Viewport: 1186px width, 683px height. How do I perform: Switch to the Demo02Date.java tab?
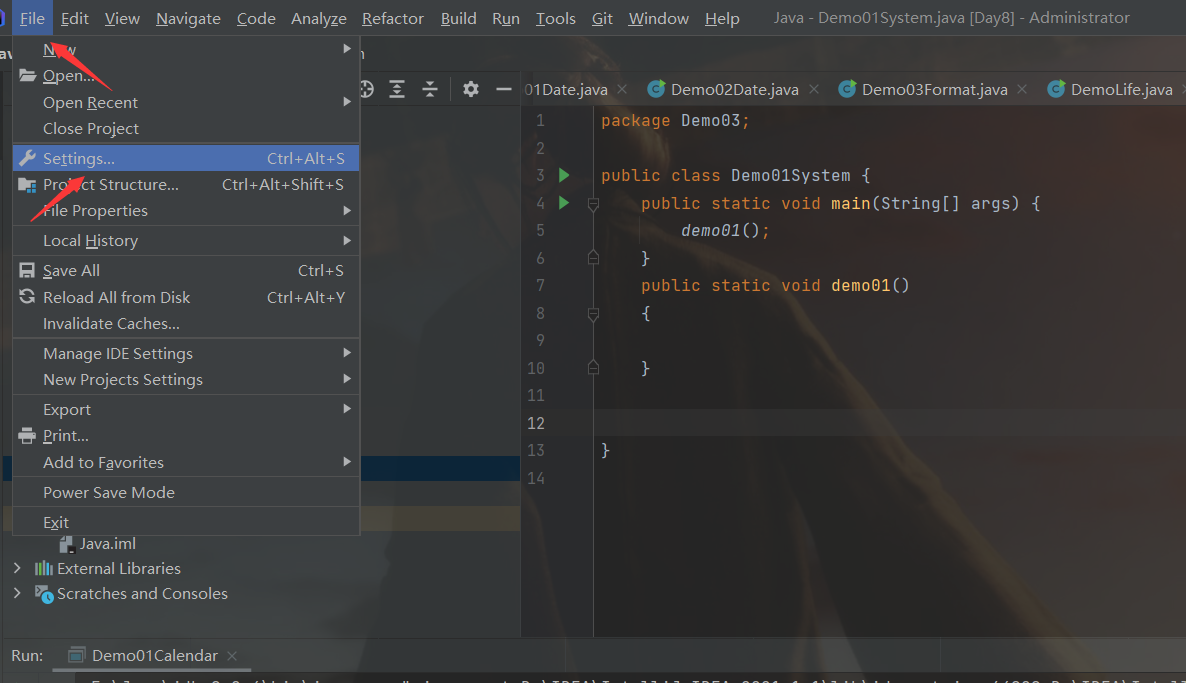pos(734,89)
